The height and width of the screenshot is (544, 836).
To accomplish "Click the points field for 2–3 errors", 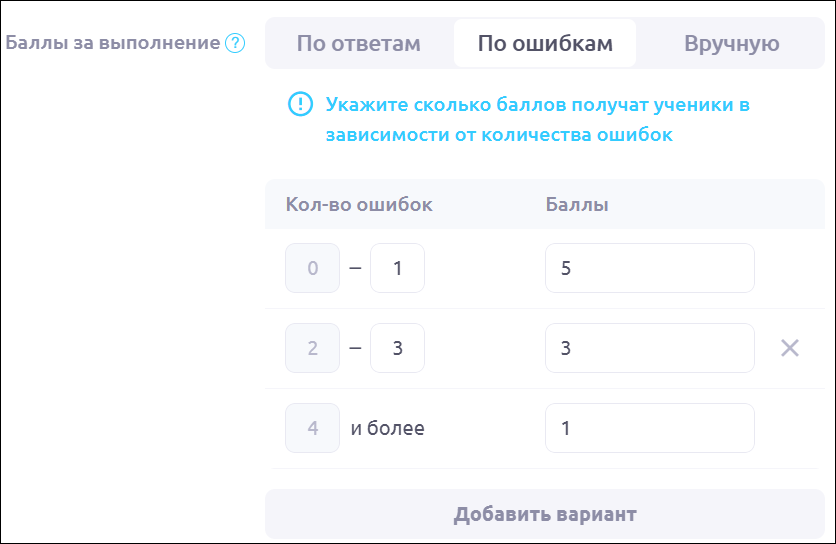I will [x=649, y=348].
